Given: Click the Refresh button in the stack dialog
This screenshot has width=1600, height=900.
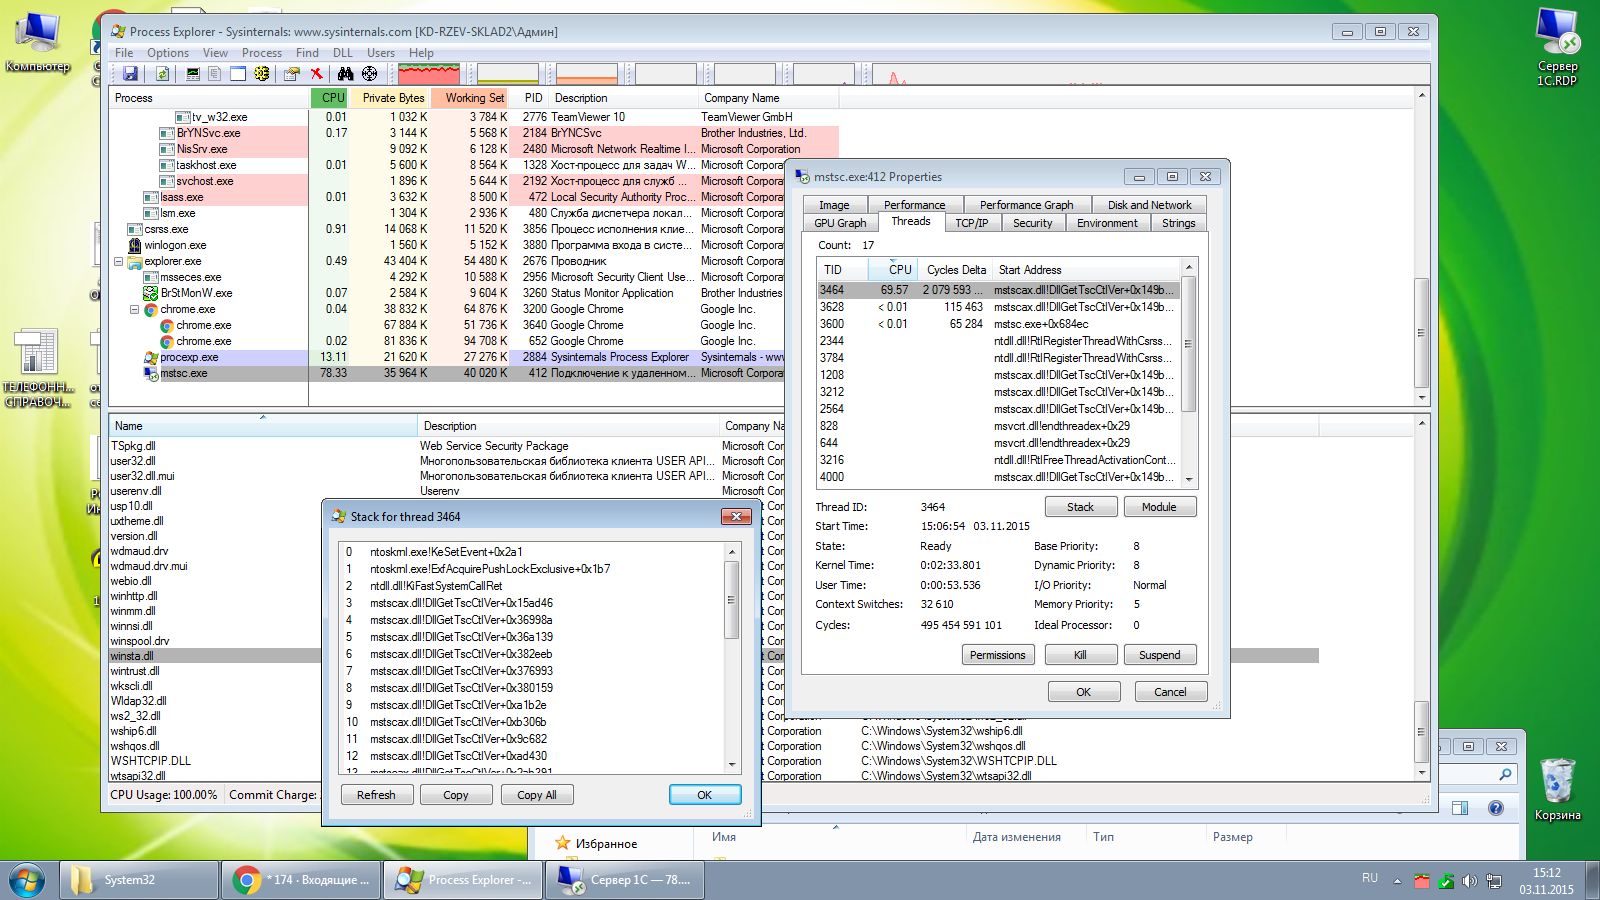Looking at the screenshot, I should click(376, 795).
